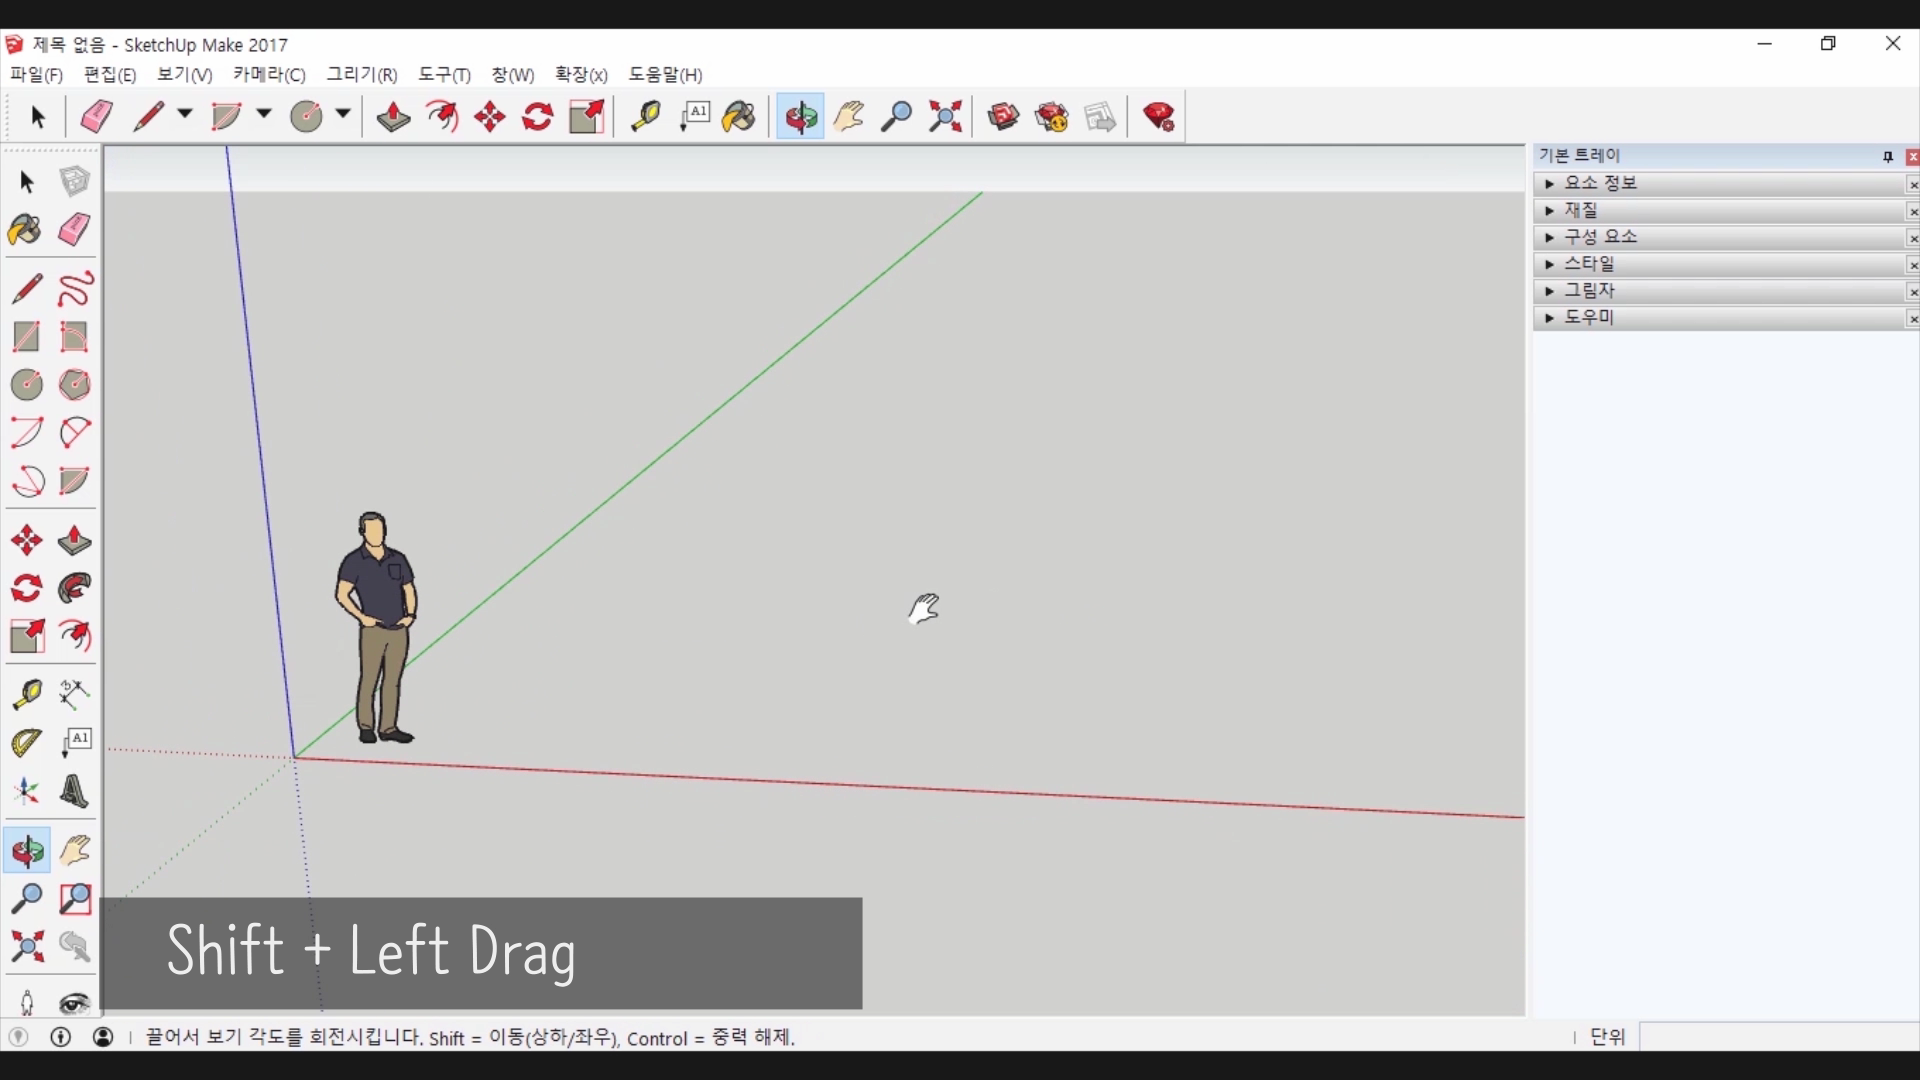Activate the Push/Pull tool in top toolbar
This screenshot has height=1080, width=1920.
point(393,117)
